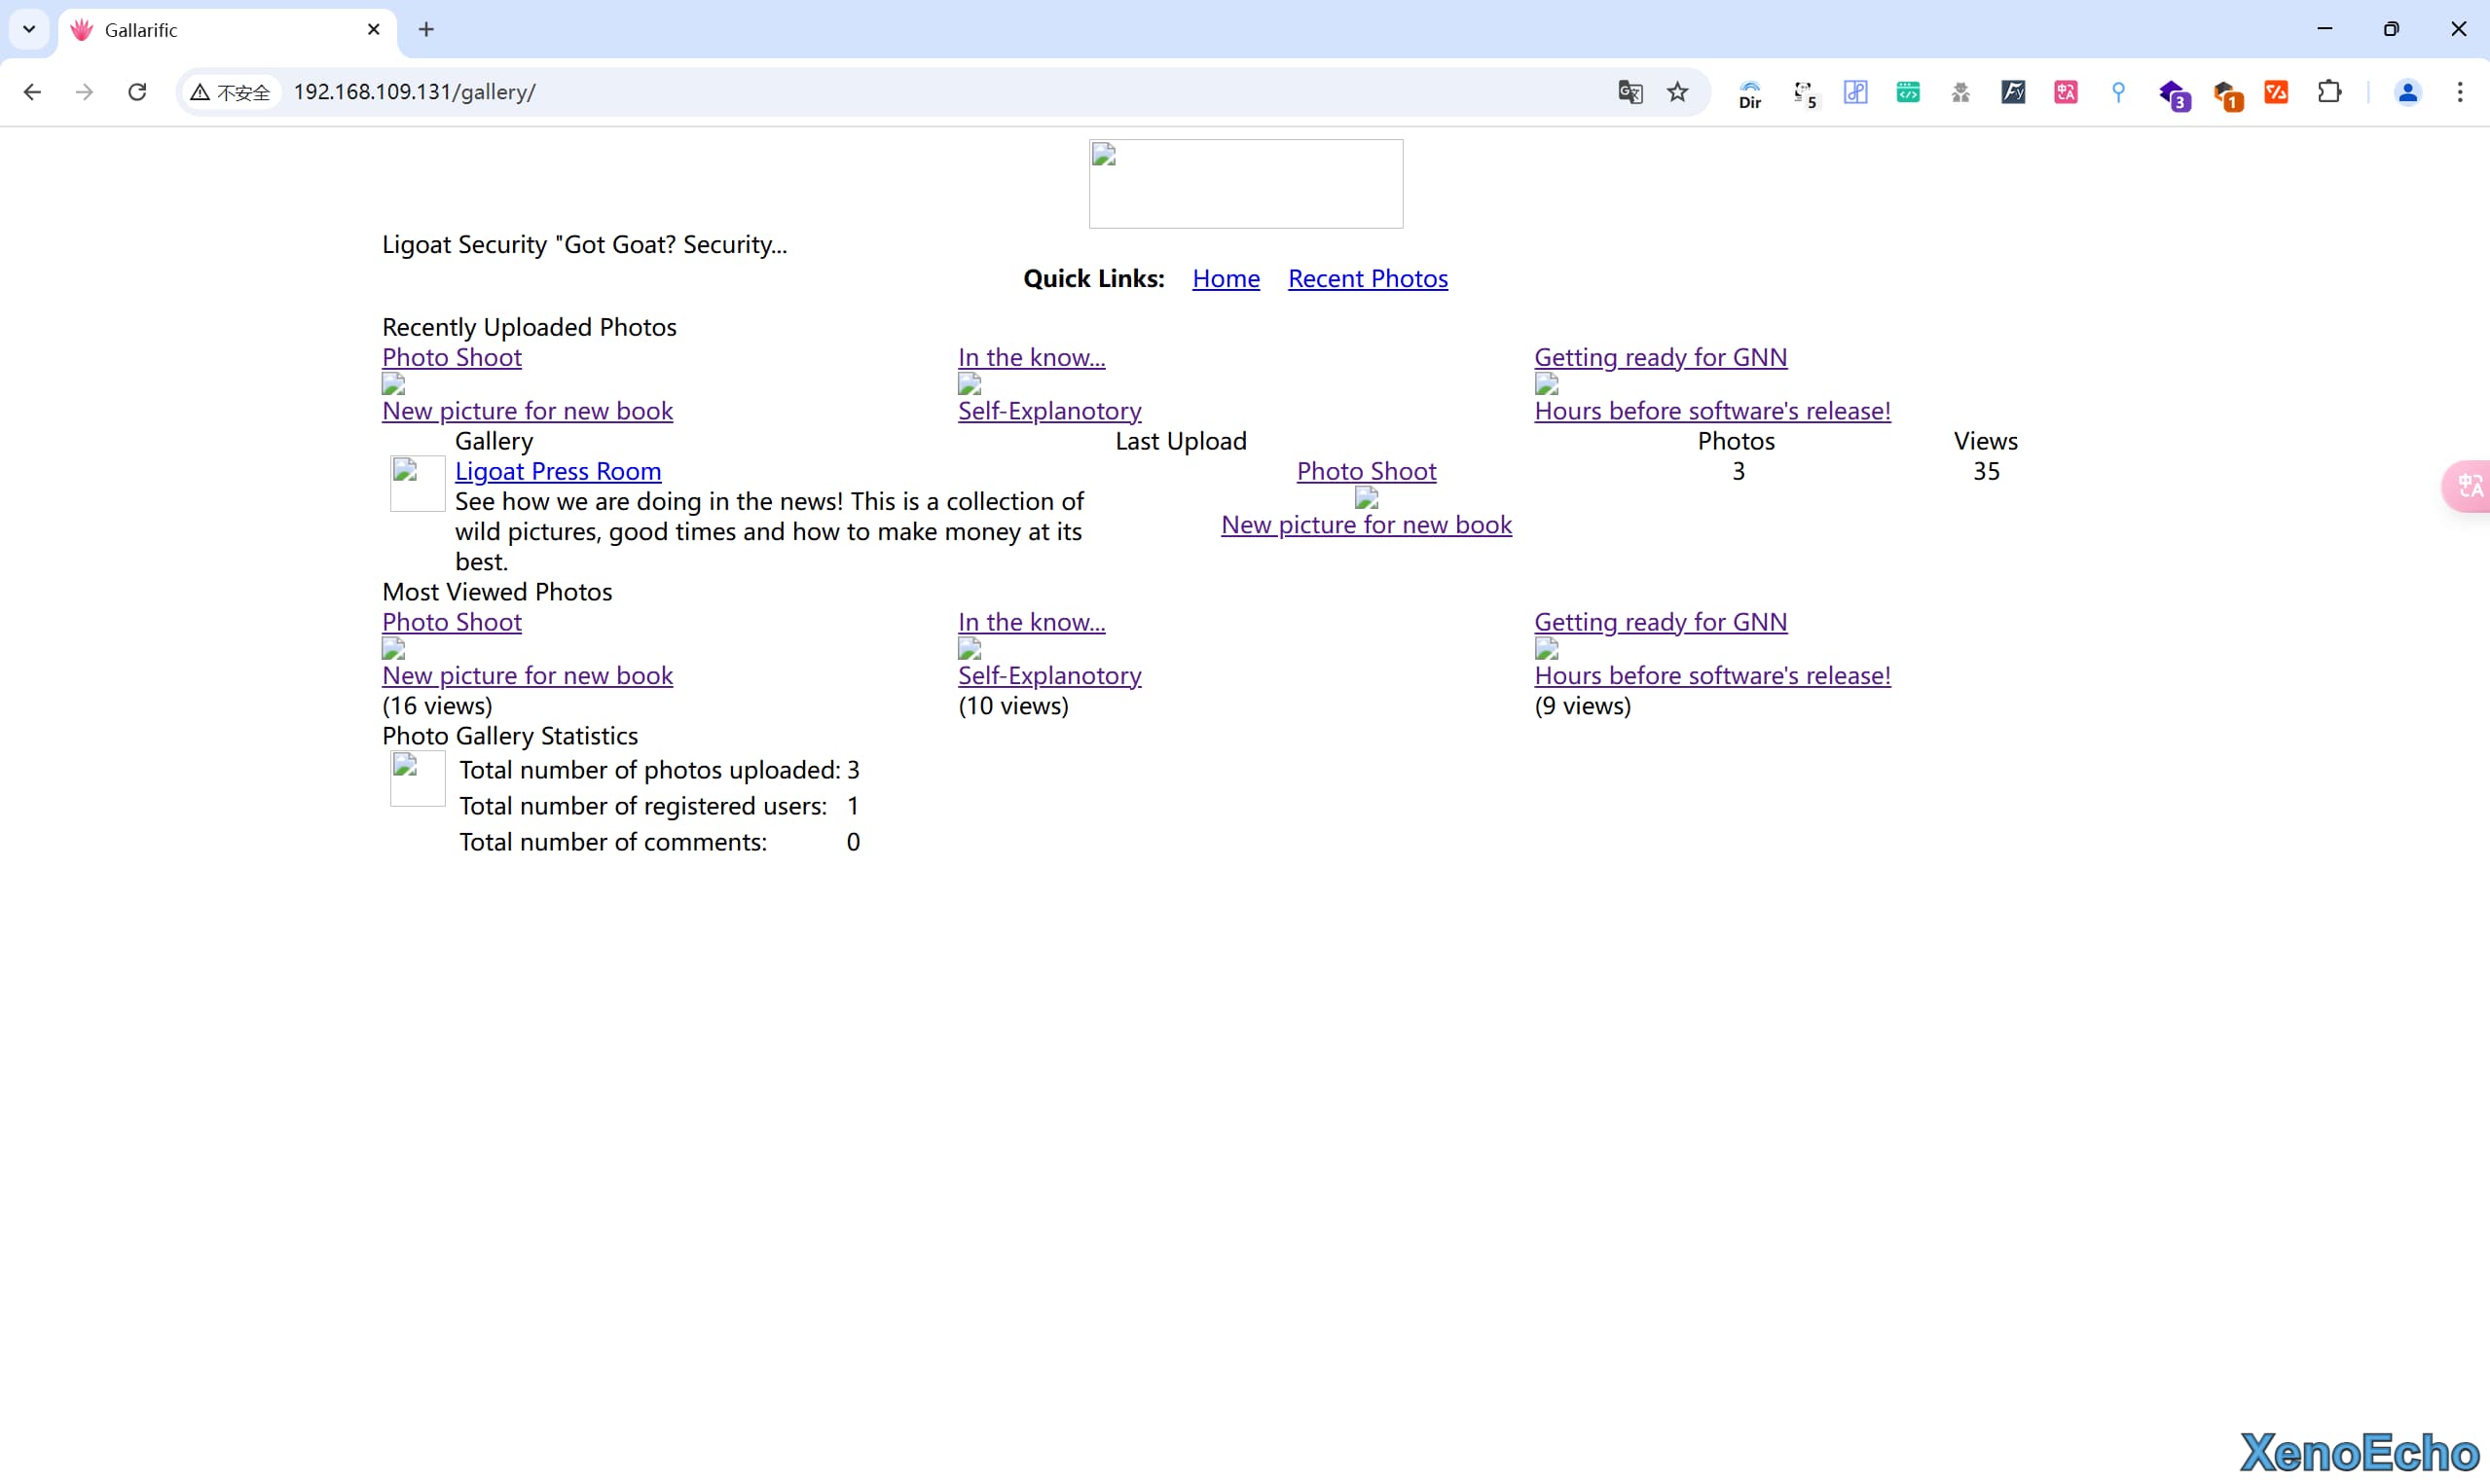Image resolution: width=2490 pixels, height=1484 pixels.
Task: Click the 'Not secure' site info chip
Action: [x=231, y=92]
